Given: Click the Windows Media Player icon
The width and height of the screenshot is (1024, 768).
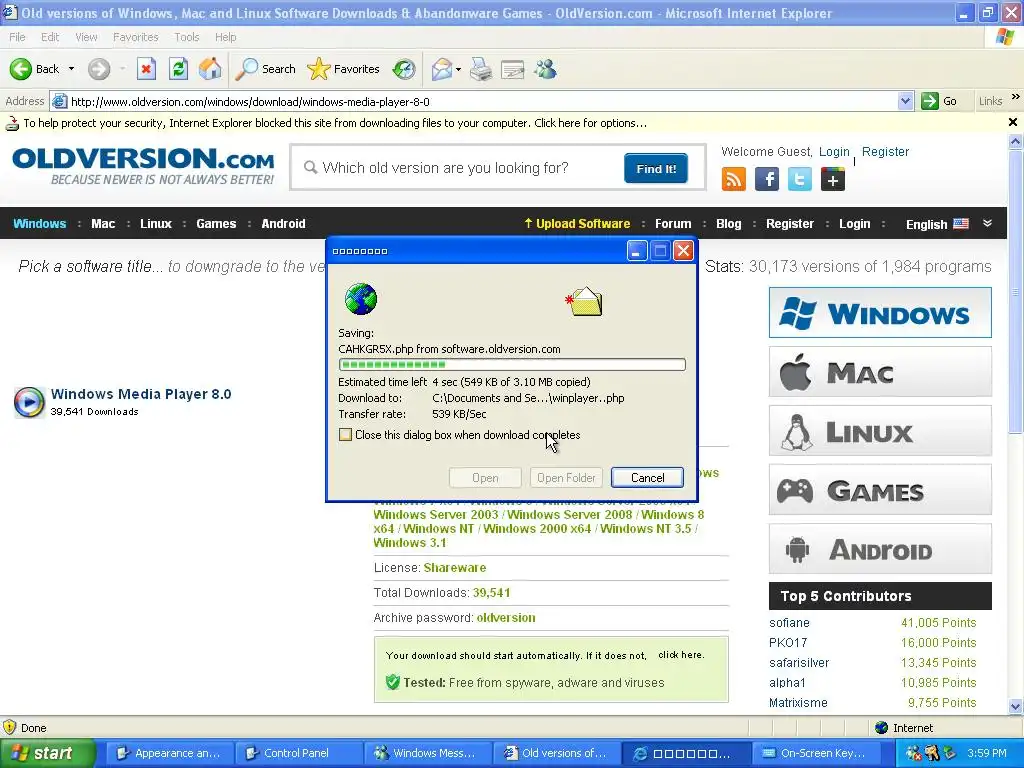Looking at the screenshot, I should click(29, 402).
